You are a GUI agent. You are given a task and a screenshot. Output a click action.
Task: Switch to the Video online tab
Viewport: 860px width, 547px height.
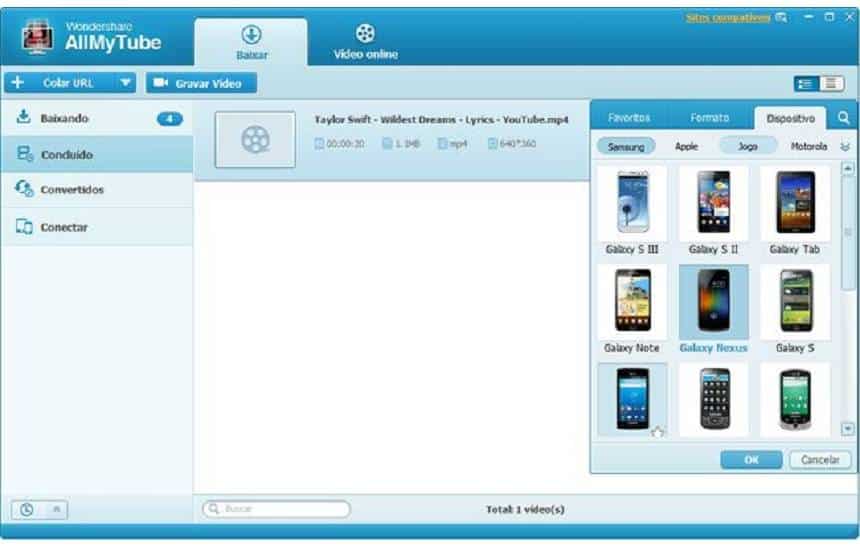[365, 42]
